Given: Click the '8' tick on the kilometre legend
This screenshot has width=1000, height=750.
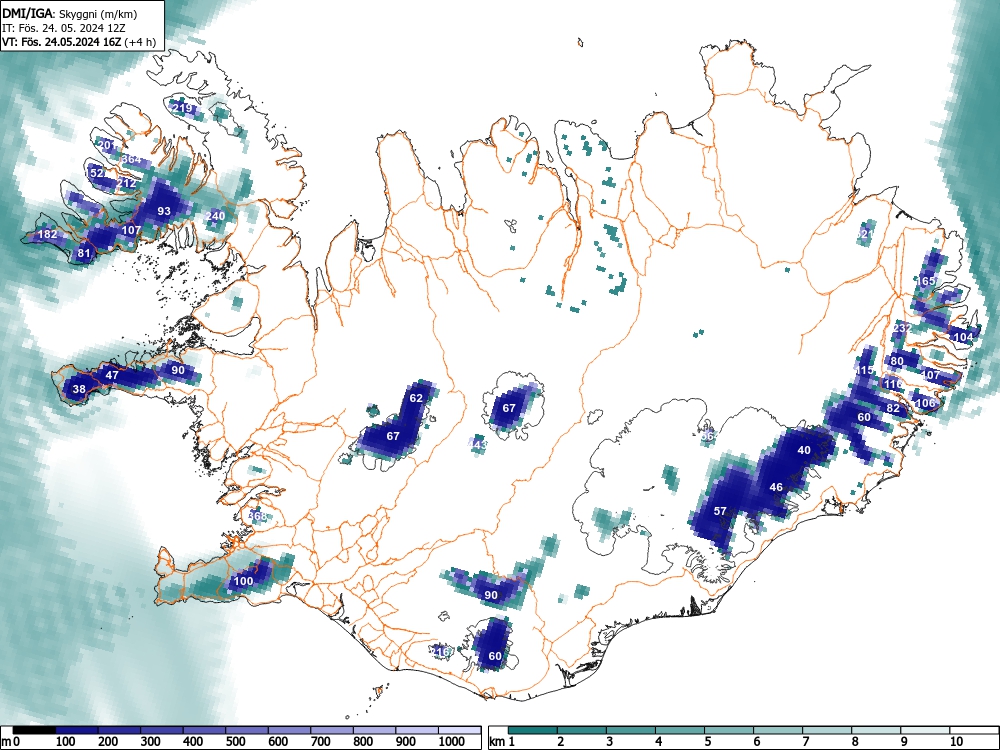Looking at the screenshot, I should tap(855, 742).
